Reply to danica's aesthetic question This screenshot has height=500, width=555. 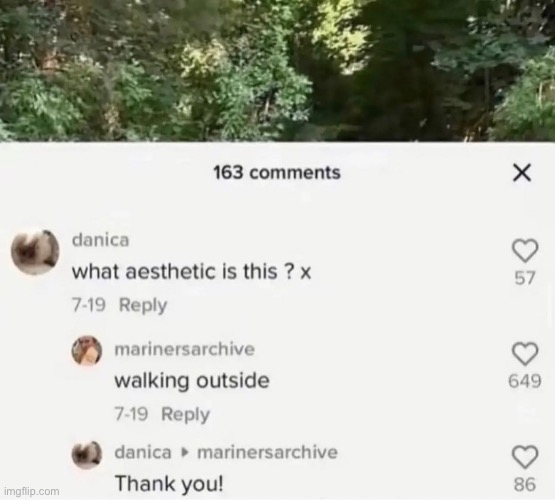(x=143, y=305)
